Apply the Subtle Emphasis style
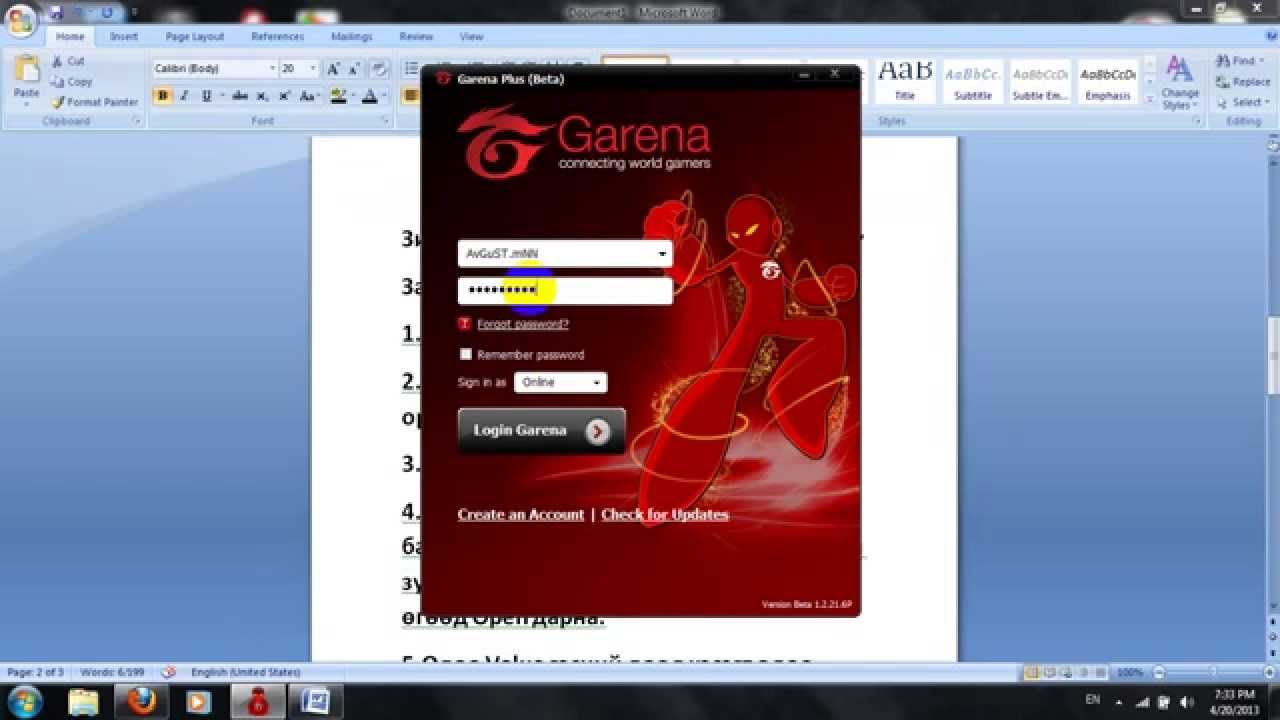This screenshot has height=720, width=1280. 1041,80
